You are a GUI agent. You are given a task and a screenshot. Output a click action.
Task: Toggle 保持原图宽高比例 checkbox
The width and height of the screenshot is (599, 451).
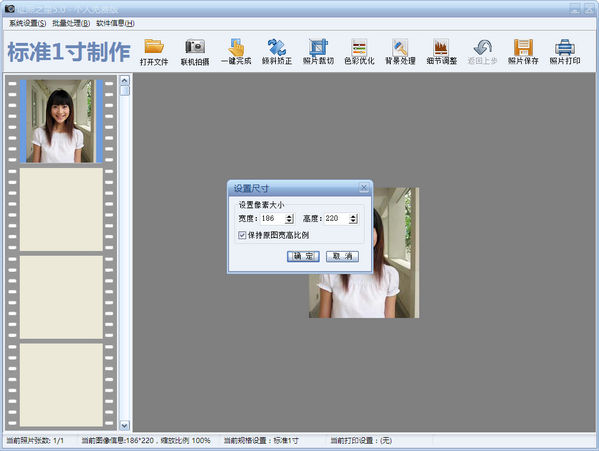pos(242,235)
